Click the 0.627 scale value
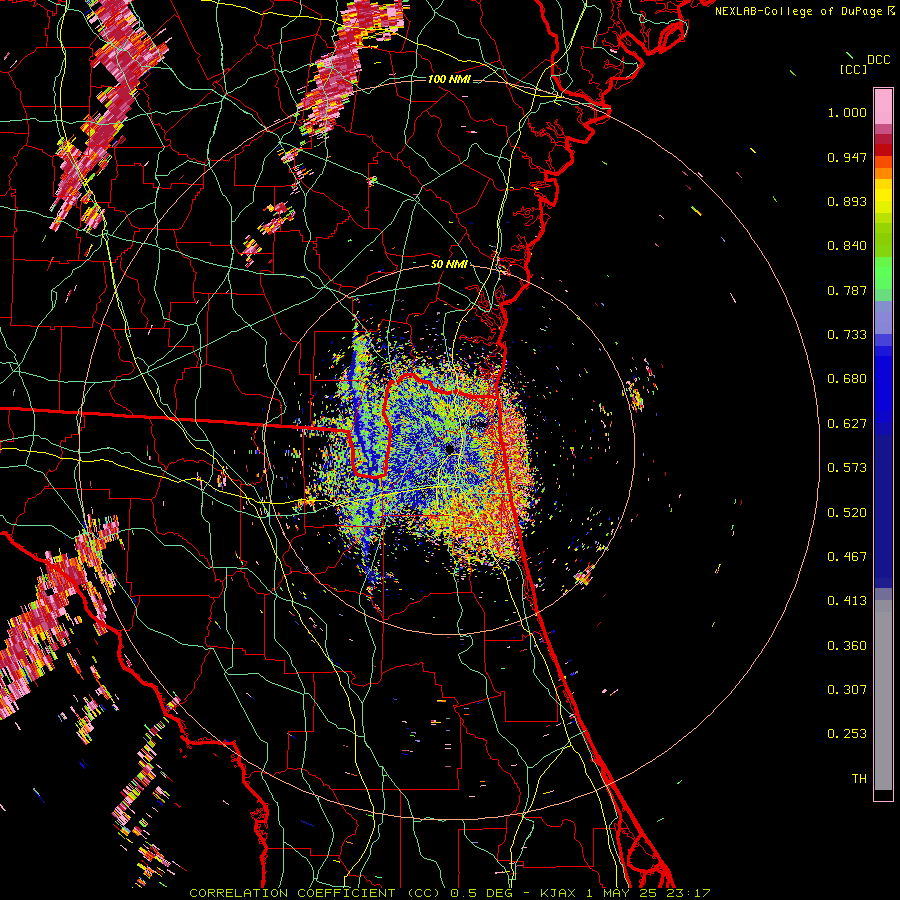 pos(847,424)
